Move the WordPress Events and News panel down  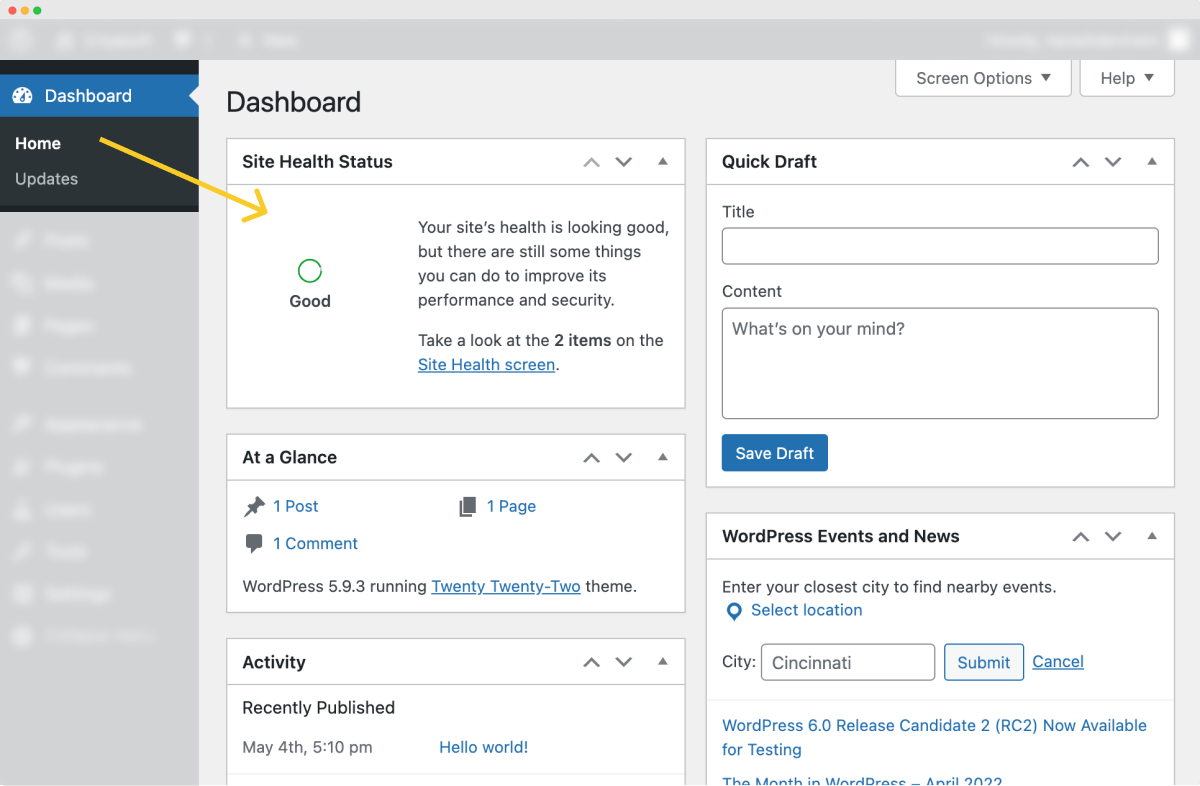click(x=1113, y=537)
